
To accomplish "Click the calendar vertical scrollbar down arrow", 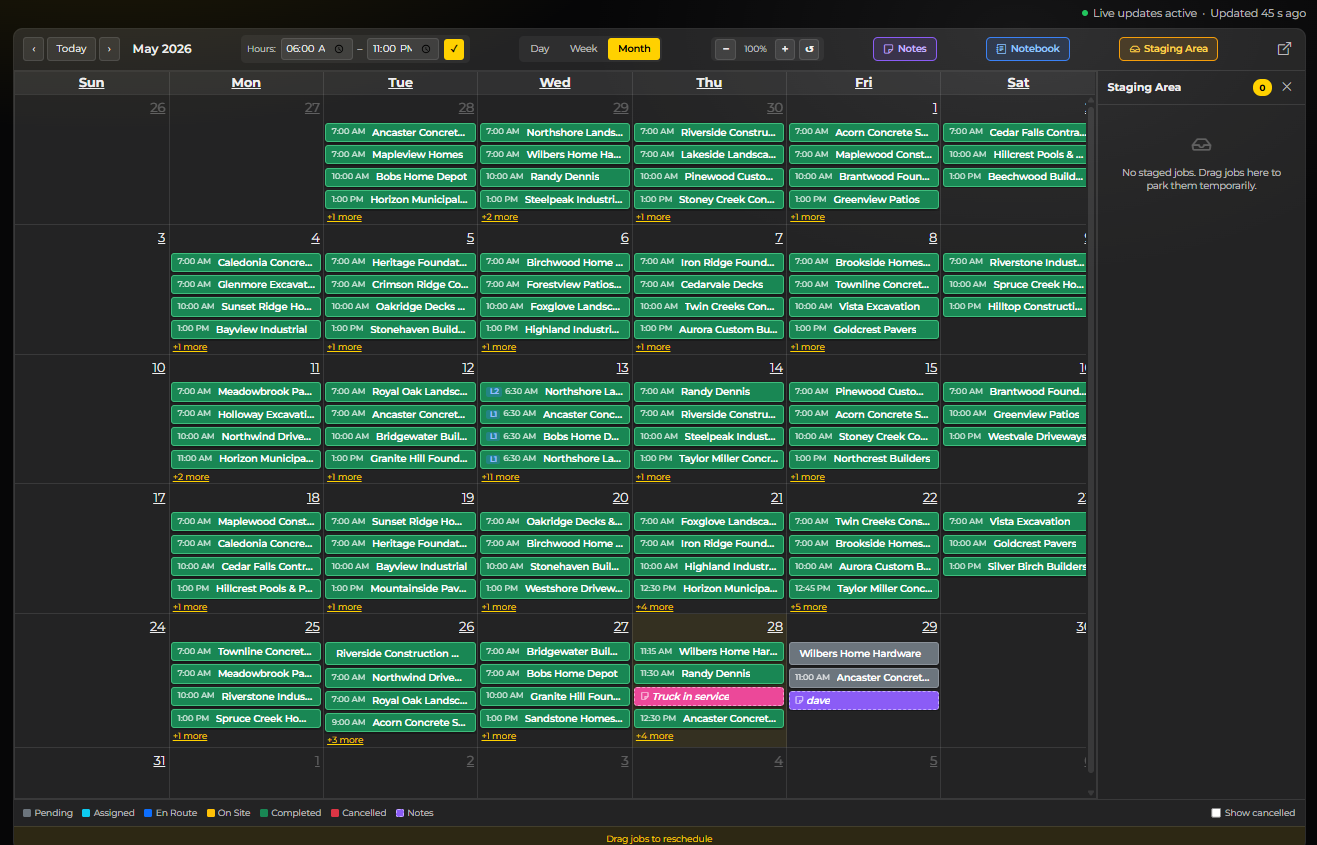I will click(1091, 791).
